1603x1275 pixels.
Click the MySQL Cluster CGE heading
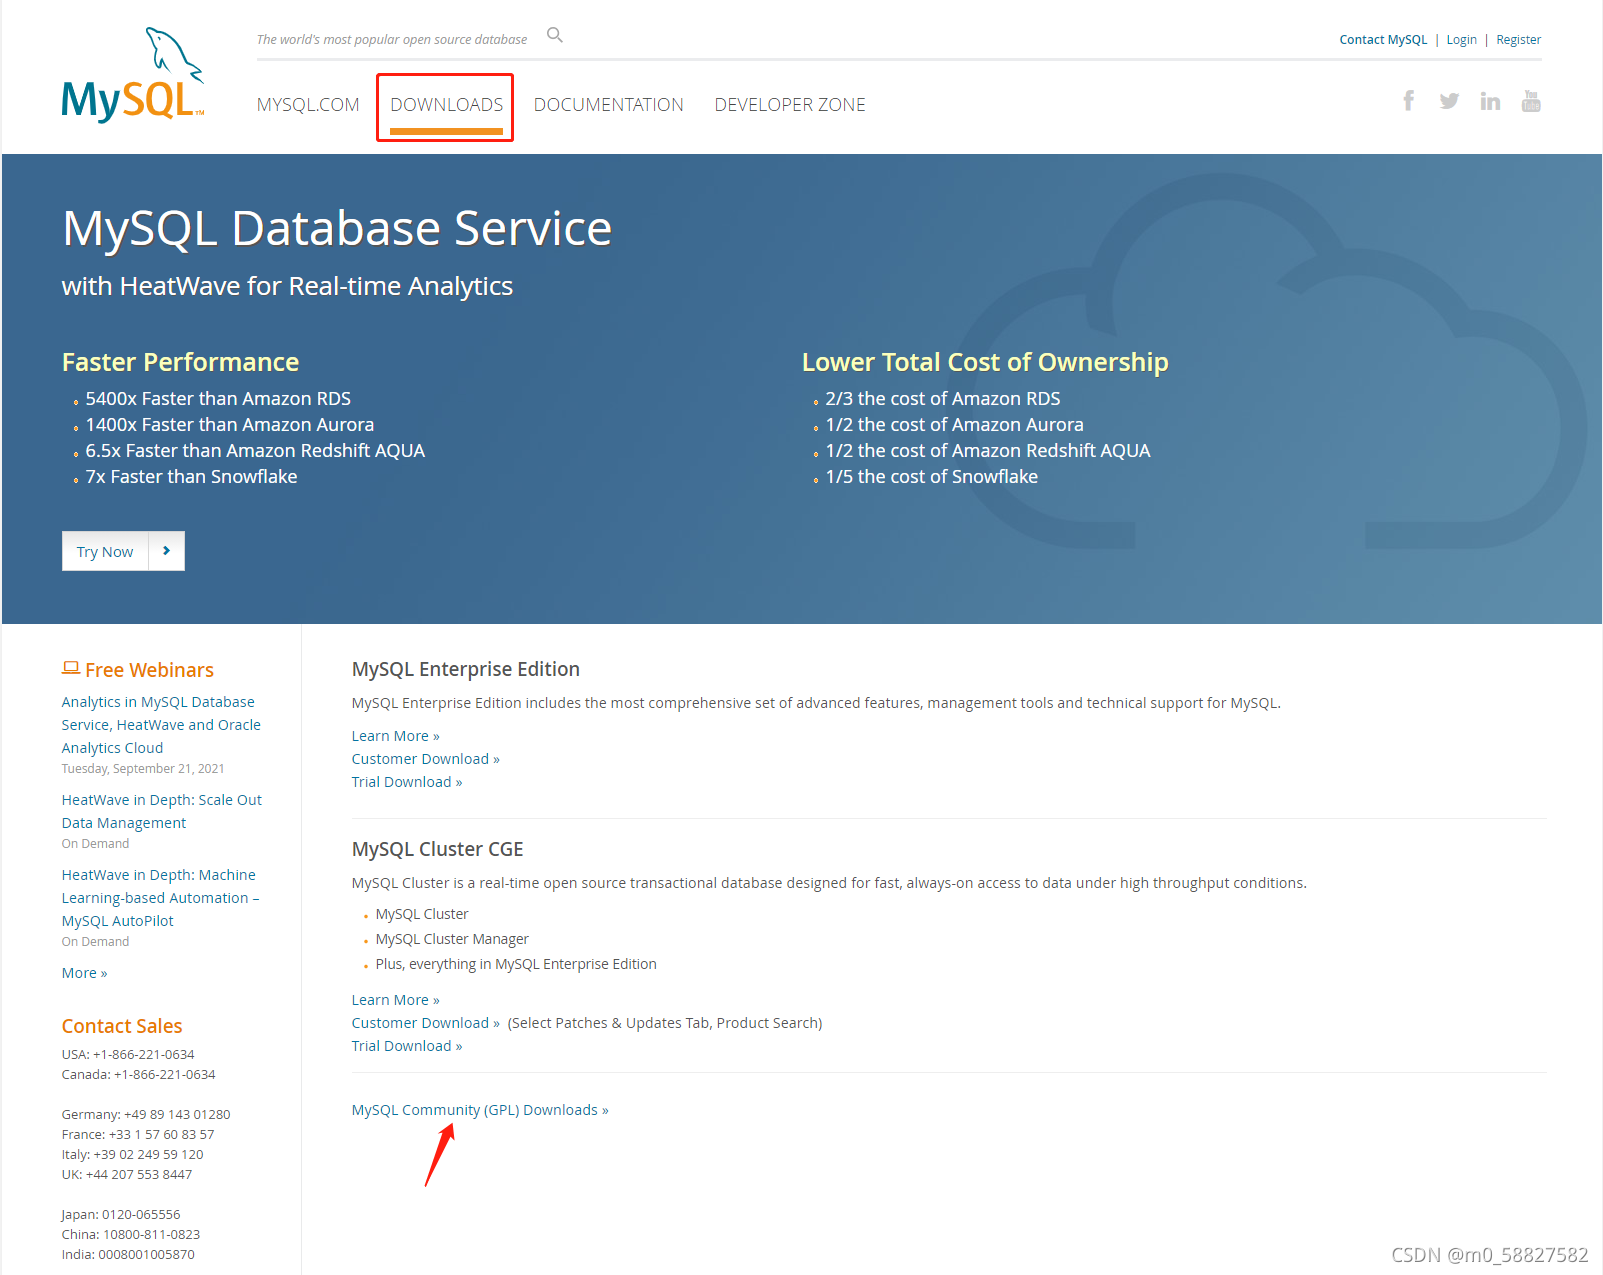click(x=437, y=849)
